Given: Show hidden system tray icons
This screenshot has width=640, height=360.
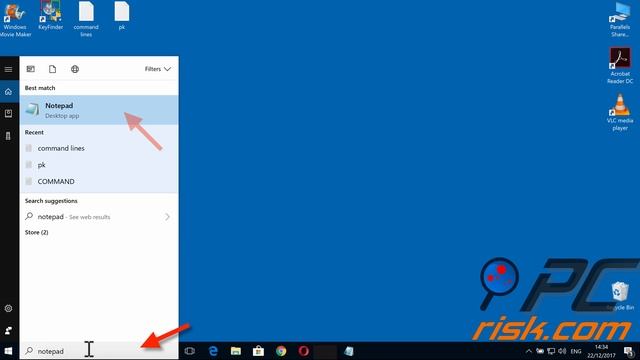Looking at the screenshot, I should coord(529,351).
